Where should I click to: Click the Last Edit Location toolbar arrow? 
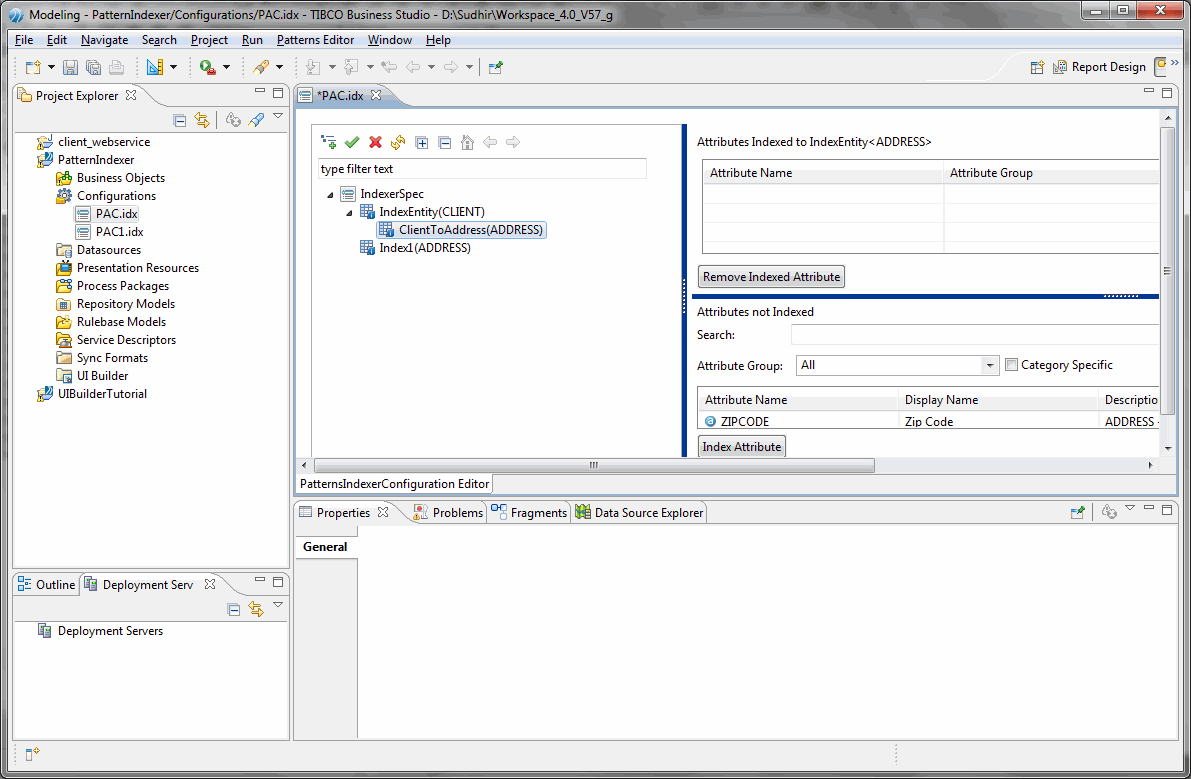tap(389, 68)
